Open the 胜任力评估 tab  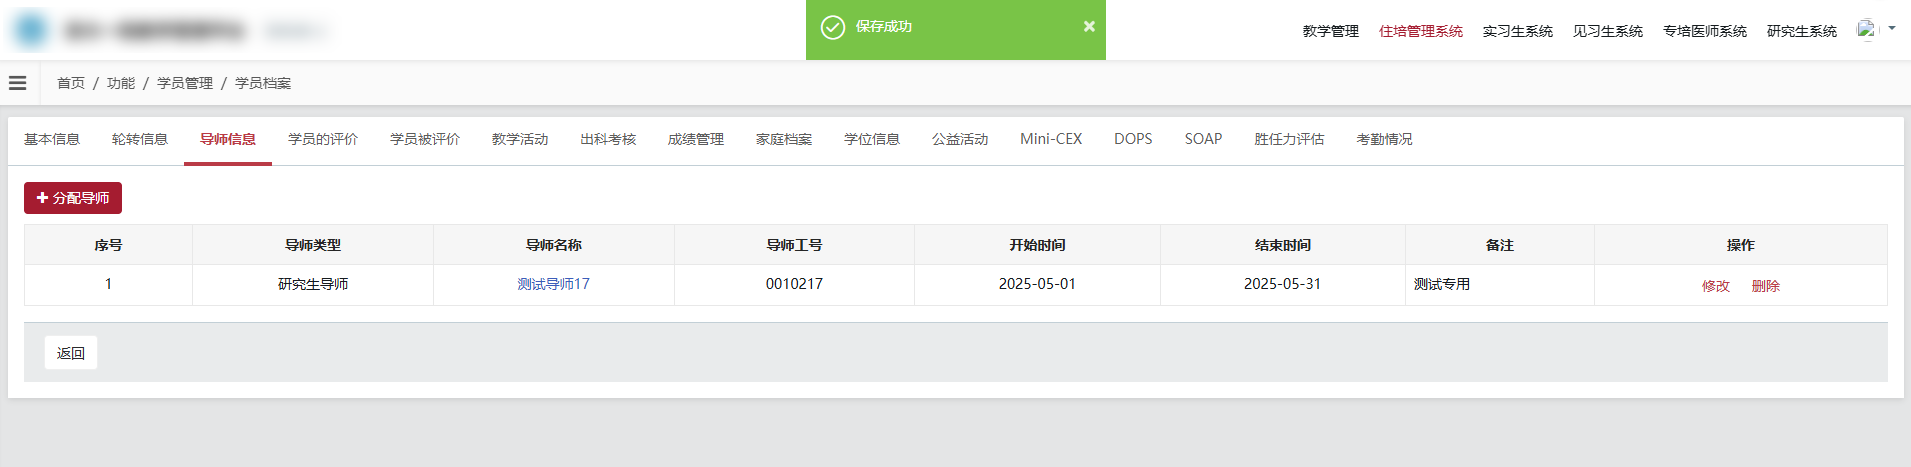click(1289, 139)
